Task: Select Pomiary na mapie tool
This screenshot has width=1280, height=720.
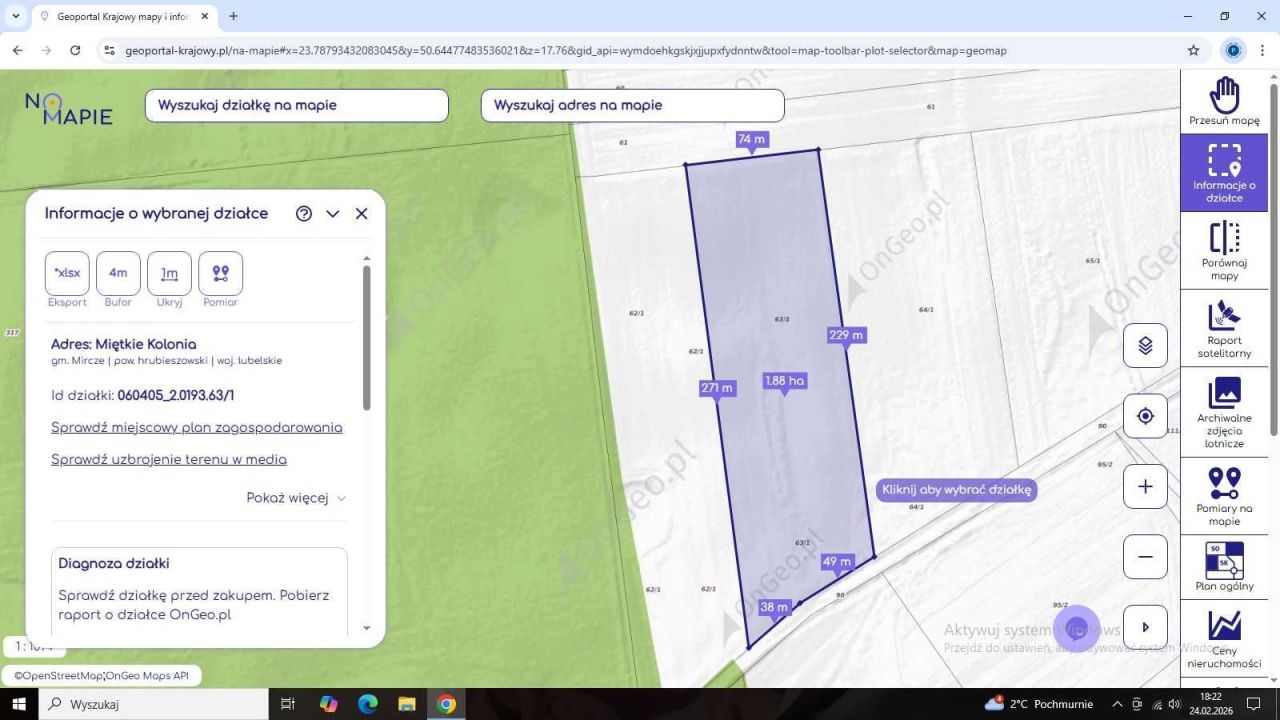Action: [1224, 495]
